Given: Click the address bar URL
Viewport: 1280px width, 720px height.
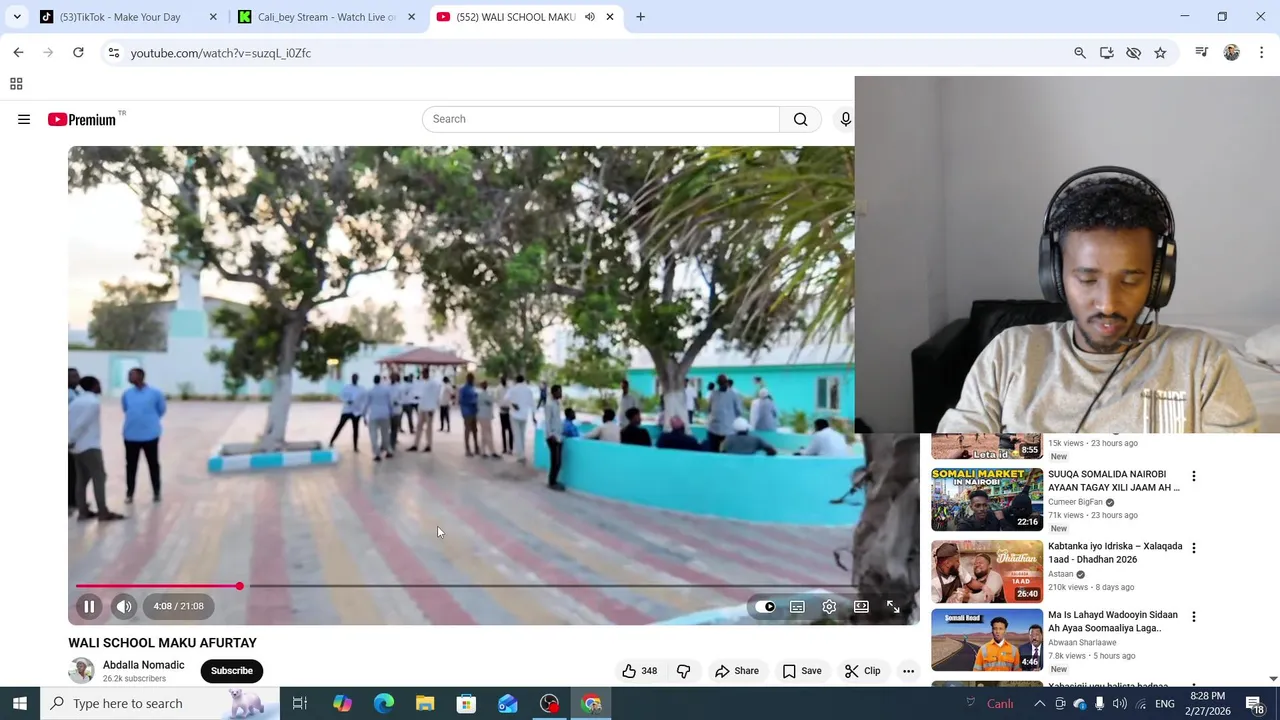Looking at the screenshot, I should (221, 53).
